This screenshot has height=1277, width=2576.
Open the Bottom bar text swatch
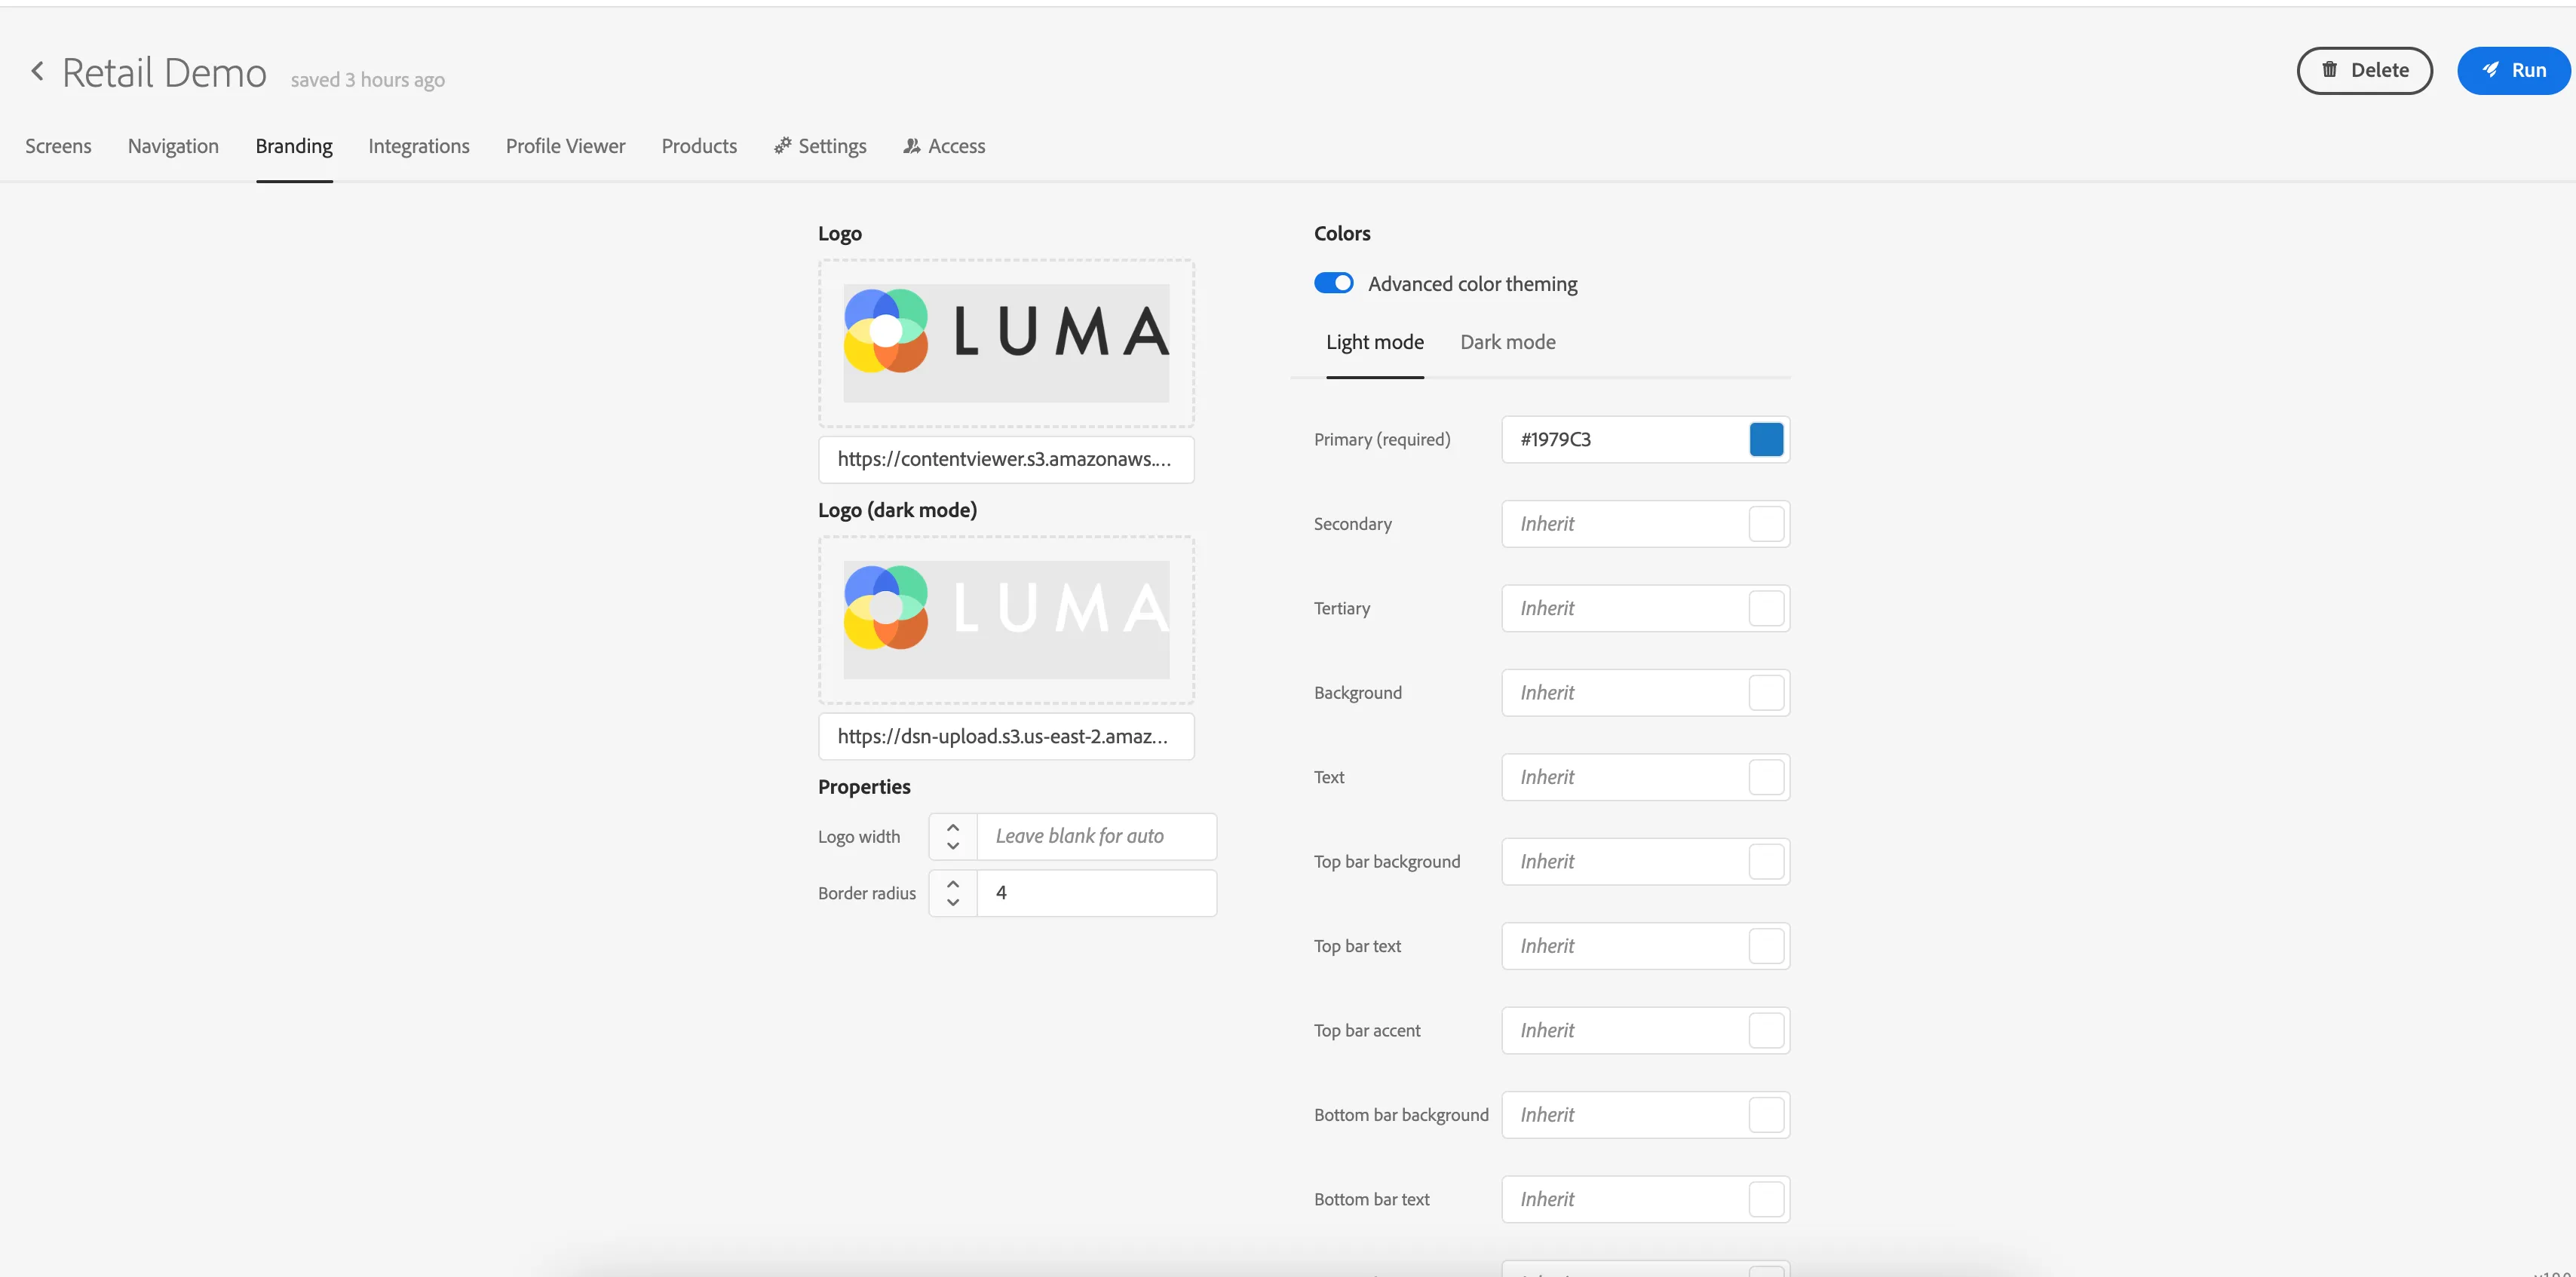[x=1766, y=1199]
